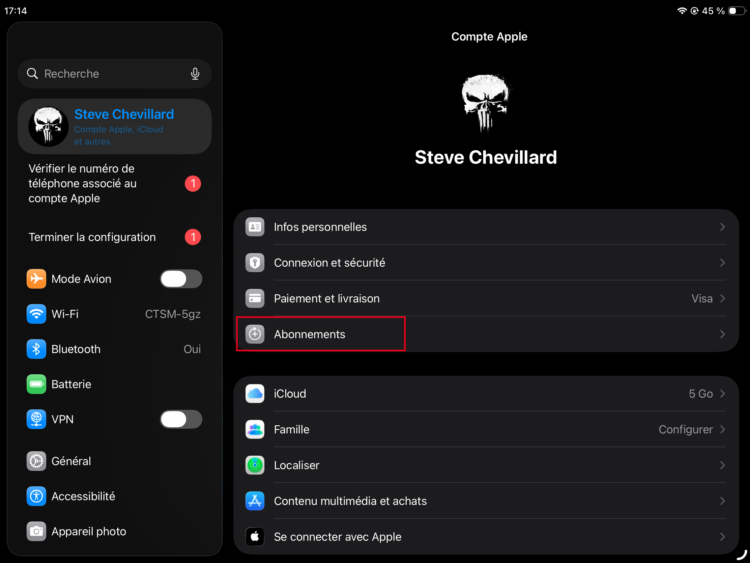
Task: Tap the Accessibilité icon
Action: click(x=36, y=497)
